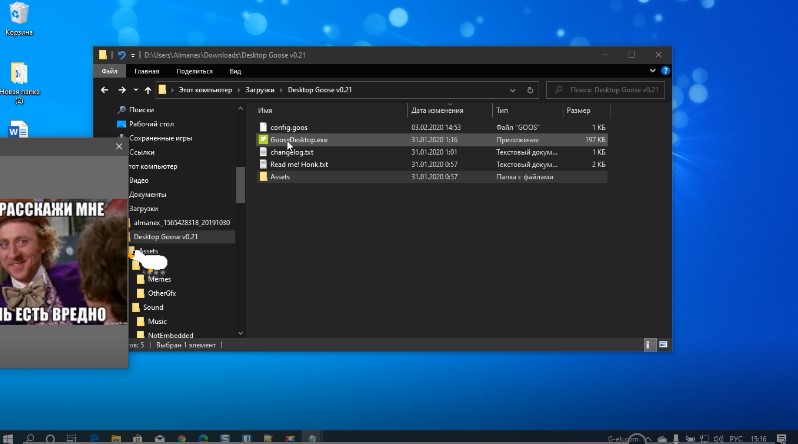Image resolution: width=798 pixels, height=444 pixels.
Task: Select the Music folder in tree
Action: (x=157, y=322)
